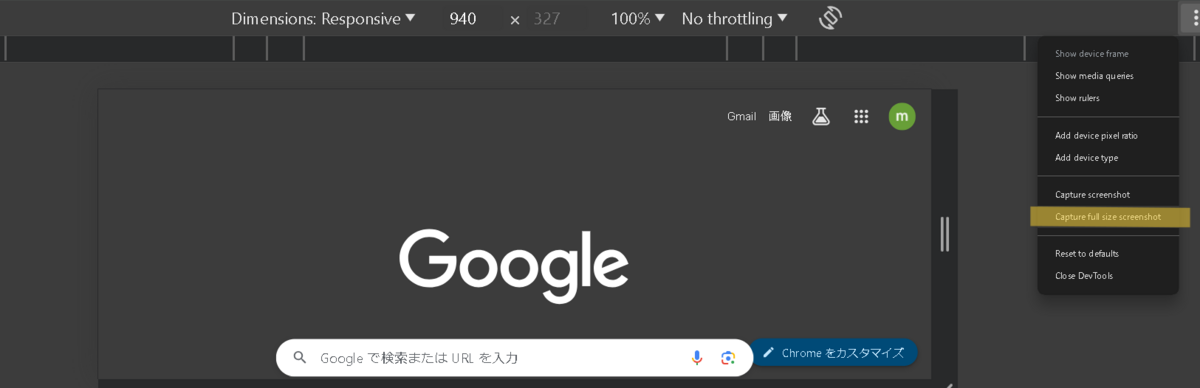Open the 100% zoom dropdown
The image size is (1200, 388).
coord(638,18)
